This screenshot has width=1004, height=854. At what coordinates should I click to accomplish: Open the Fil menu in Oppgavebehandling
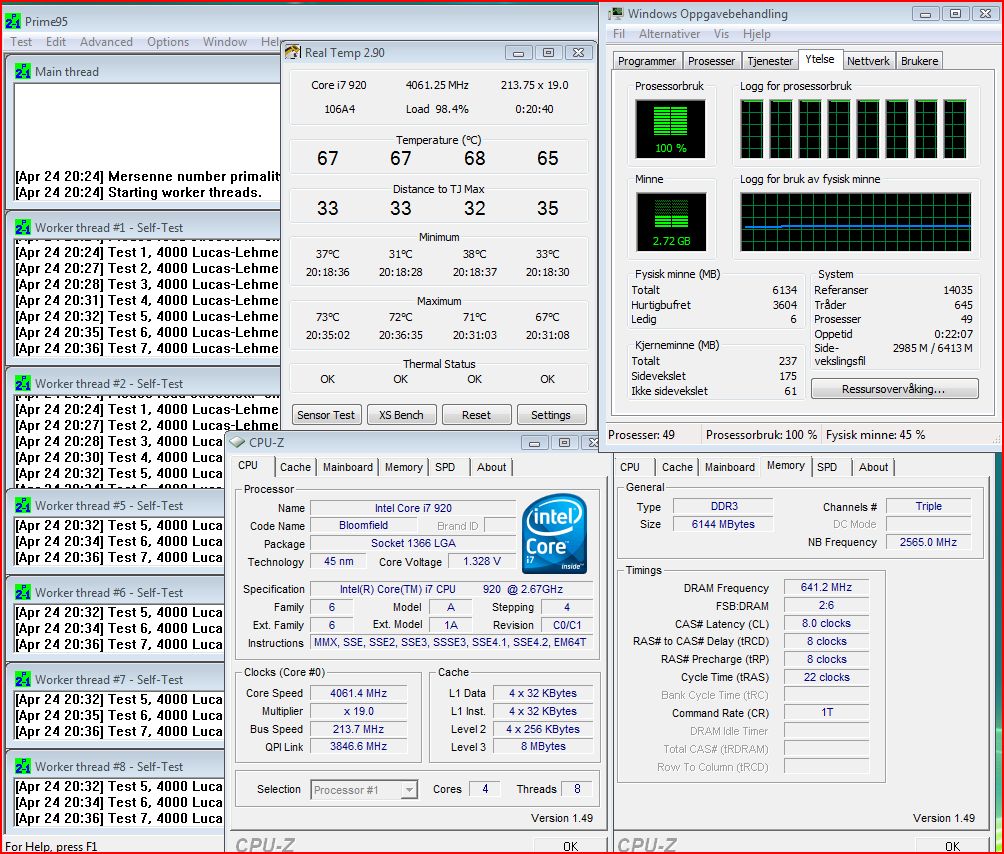coord(619,34)
